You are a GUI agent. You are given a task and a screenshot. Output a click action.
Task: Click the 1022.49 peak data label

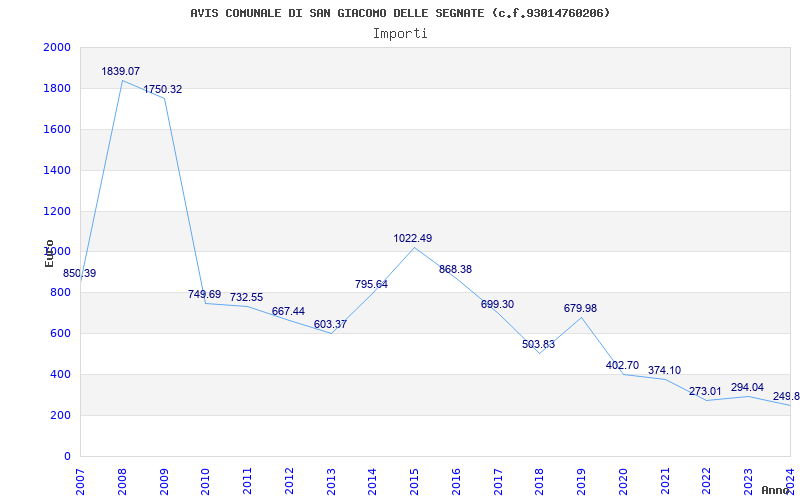point(413,238)
